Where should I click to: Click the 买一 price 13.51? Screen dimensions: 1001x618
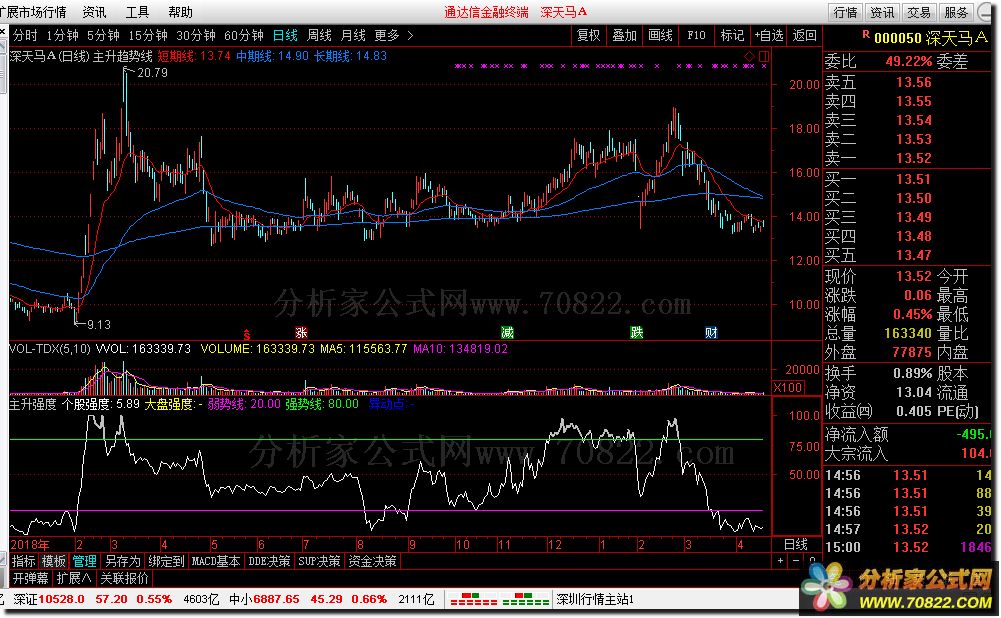(914, 179)
